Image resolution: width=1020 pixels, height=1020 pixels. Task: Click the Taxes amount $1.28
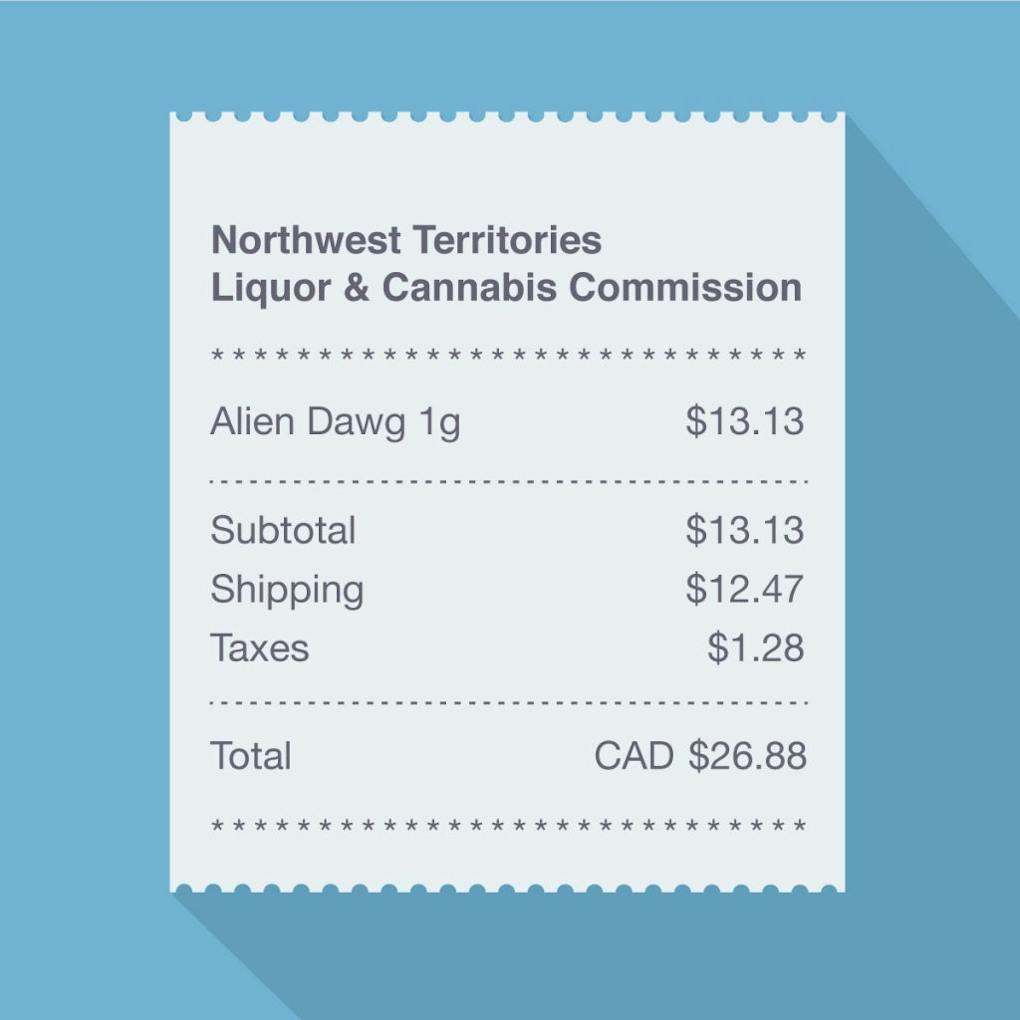click(x=755, y=648)
